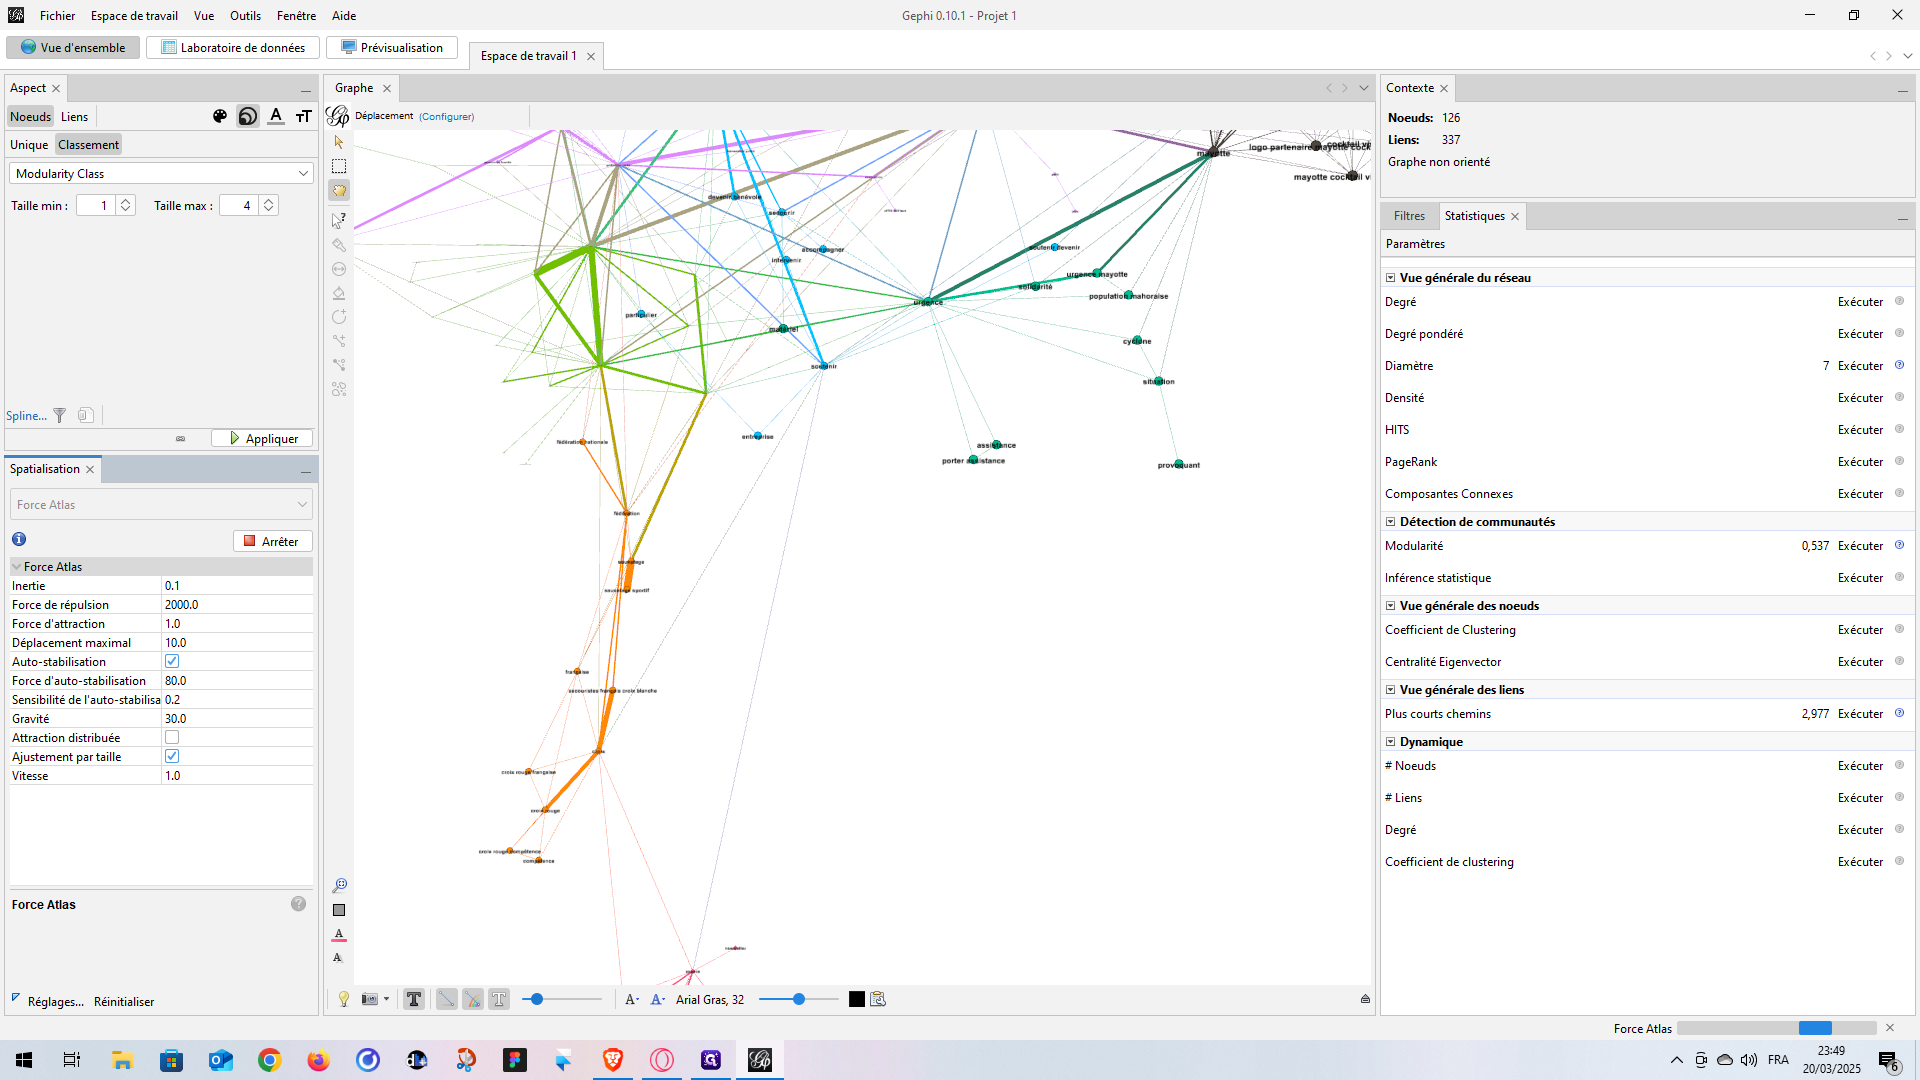The width and height of the screenshot is (1920, 1080).
Task: Open the Fichier menu
Action: (57, 15)
